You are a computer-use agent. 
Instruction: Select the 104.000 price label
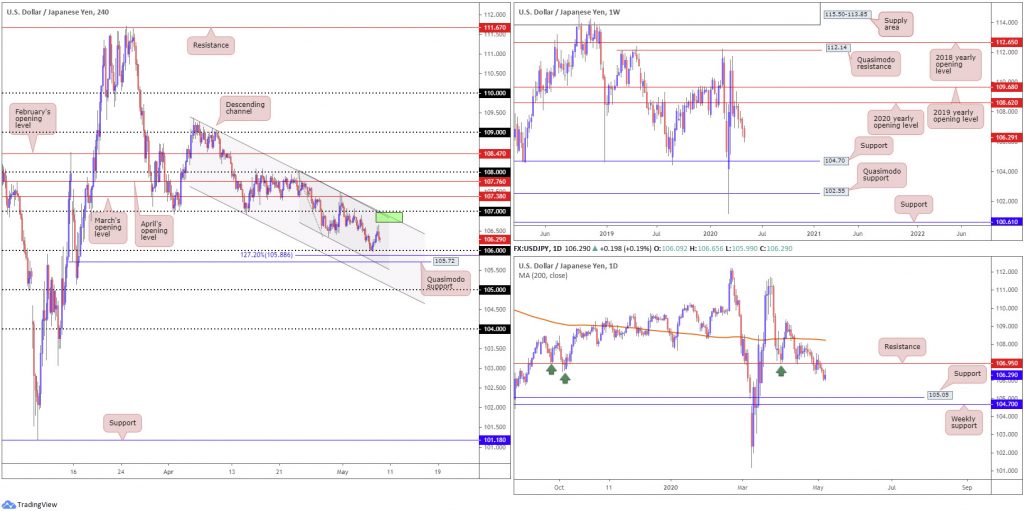click(493, 329)
